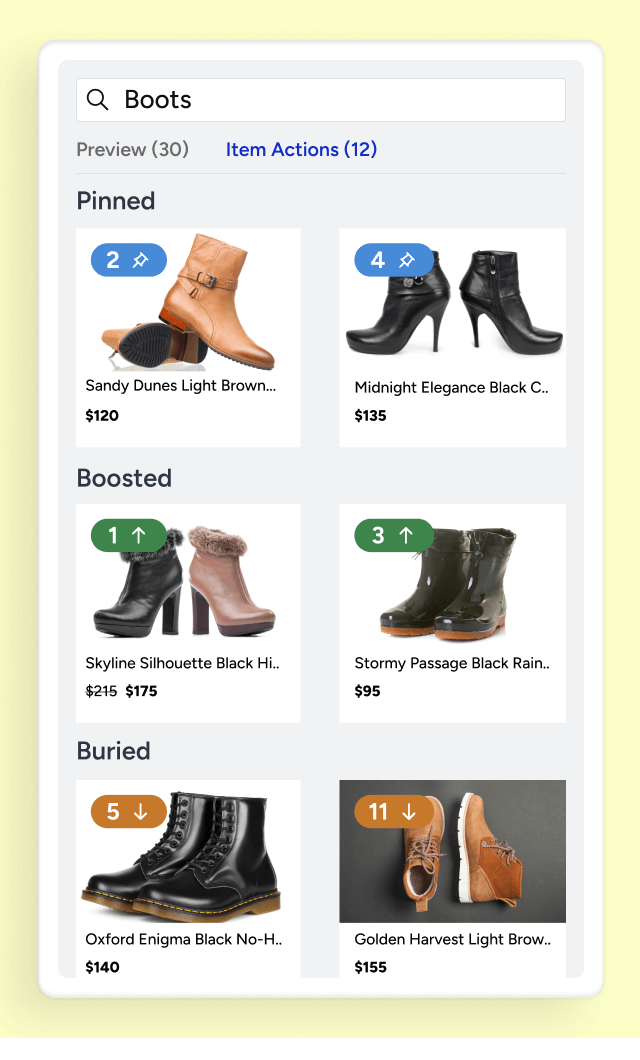Click pin badge 4 on Midnight Elegance boot
The image size is (640, 1060).
tap(394, 260)
